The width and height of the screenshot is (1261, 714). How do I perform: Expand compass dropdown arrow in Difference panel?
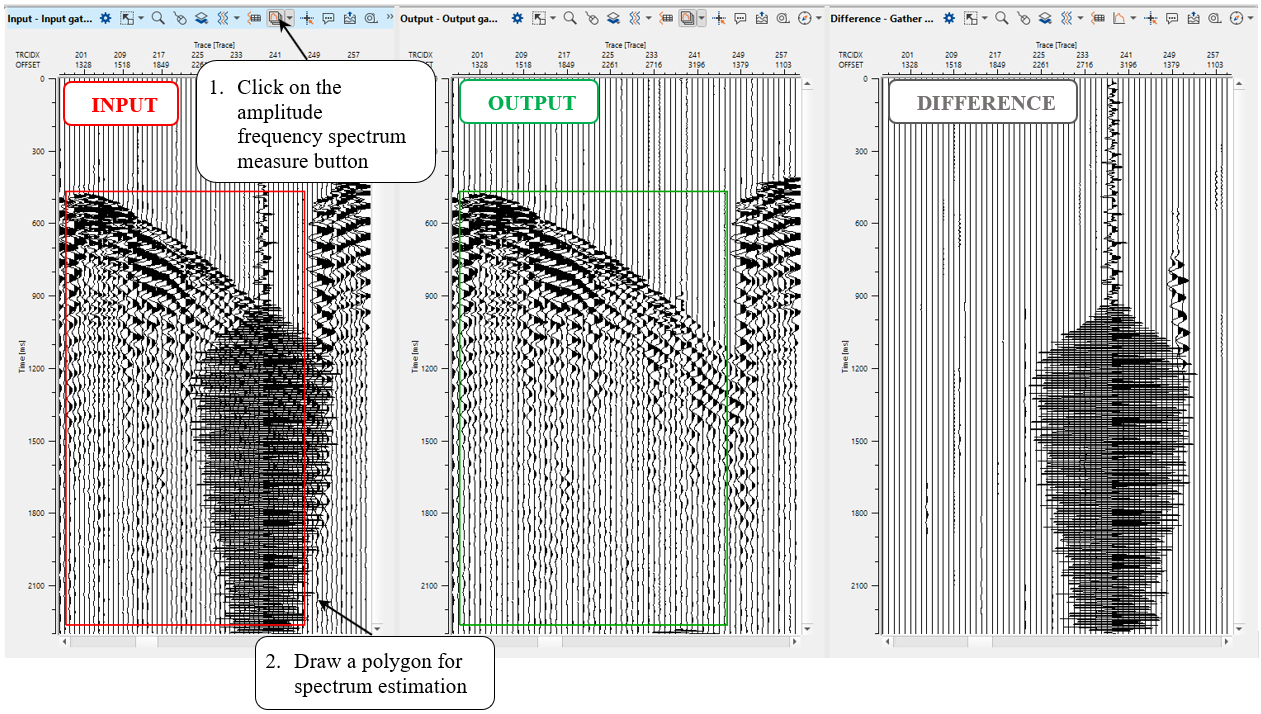click(1252, 18)
